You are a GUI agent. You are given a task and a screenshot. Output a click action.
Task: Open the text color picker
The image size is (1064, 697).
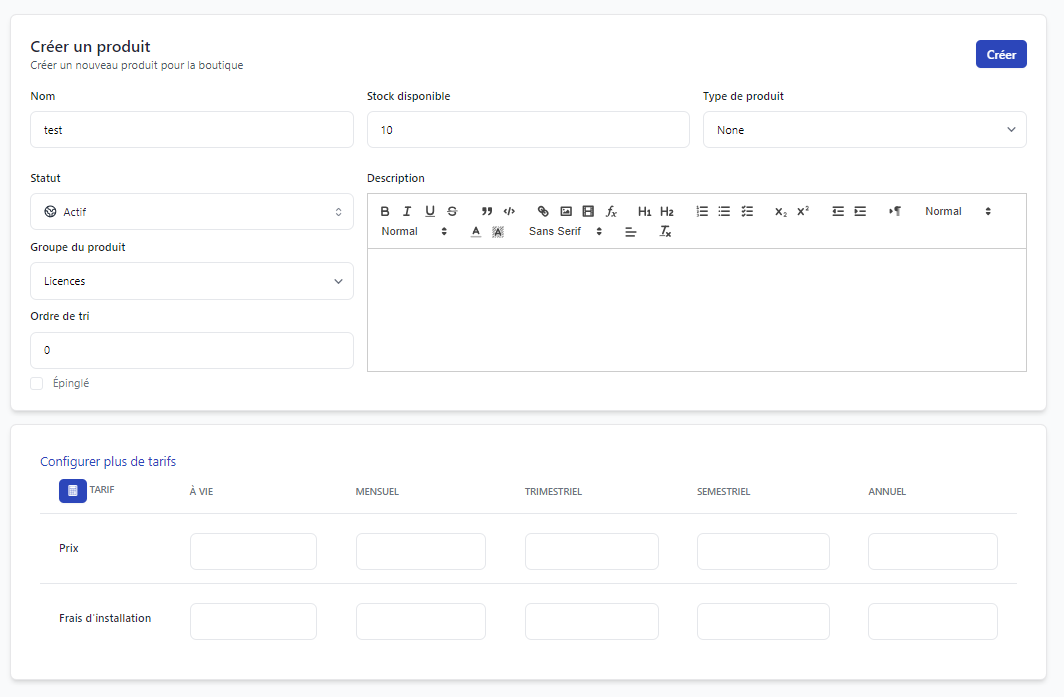476,231
